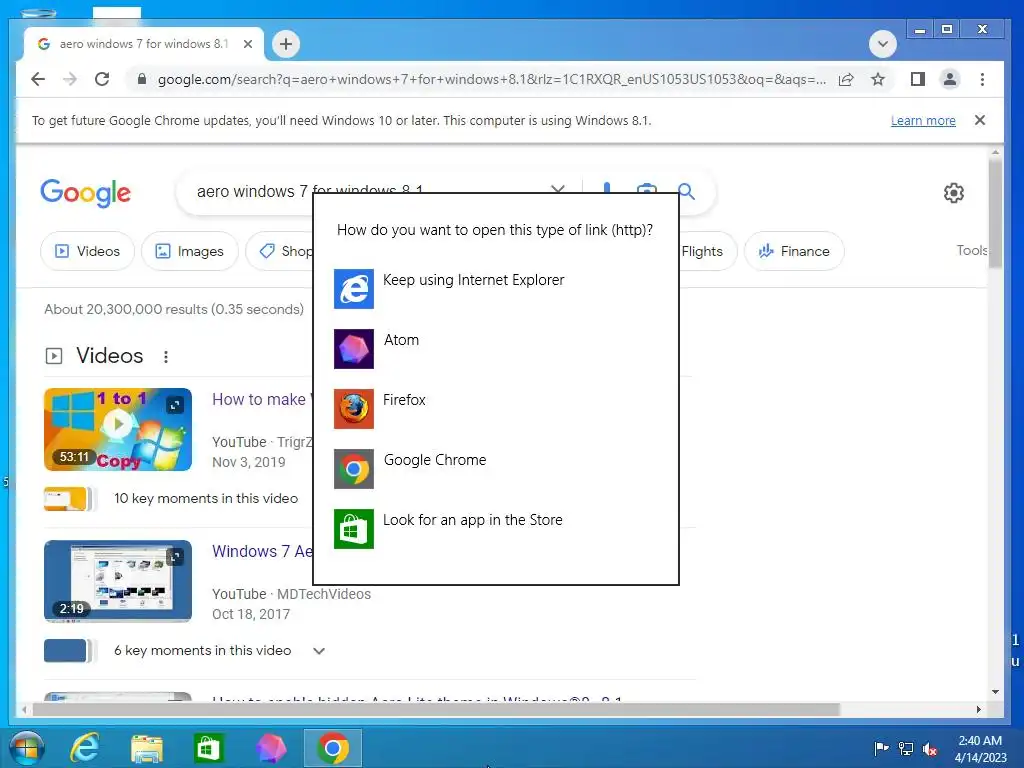Image resolution: width=1024 pixels, height=768 pixels.
Task: Search by image using the camera icon
Action: tap(647, 189)
